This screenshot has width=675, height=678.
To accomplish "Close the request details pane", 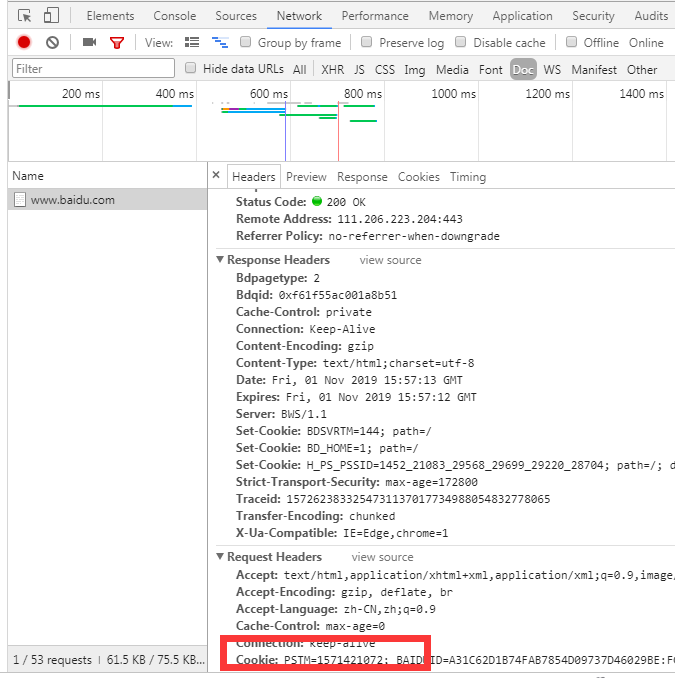I will [x=216, y=175].
